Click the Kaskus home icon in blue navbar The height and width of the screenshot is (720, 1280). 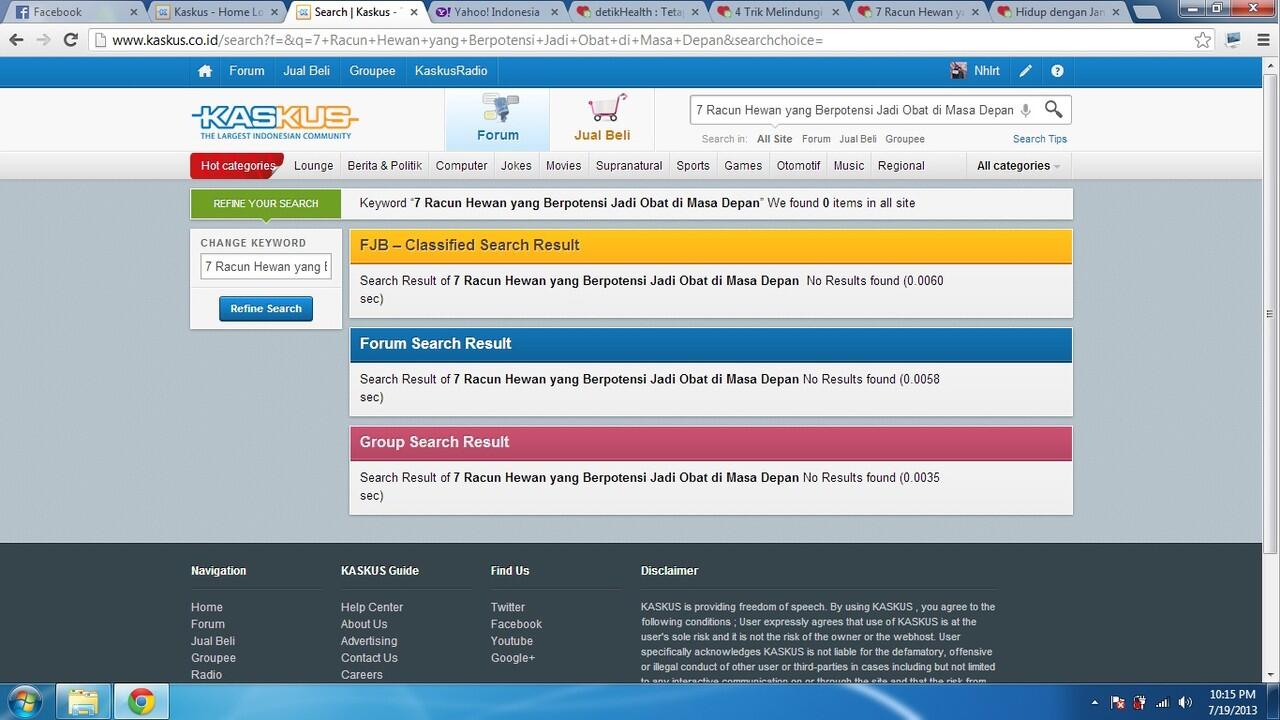205,71
